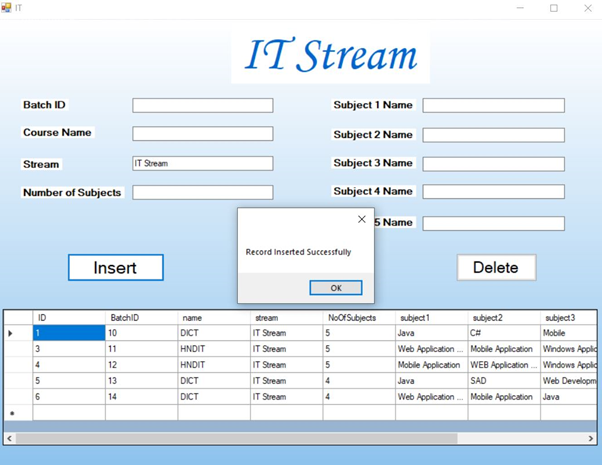
Task: Focus the Course Name input field
Action: click(203, 134)
